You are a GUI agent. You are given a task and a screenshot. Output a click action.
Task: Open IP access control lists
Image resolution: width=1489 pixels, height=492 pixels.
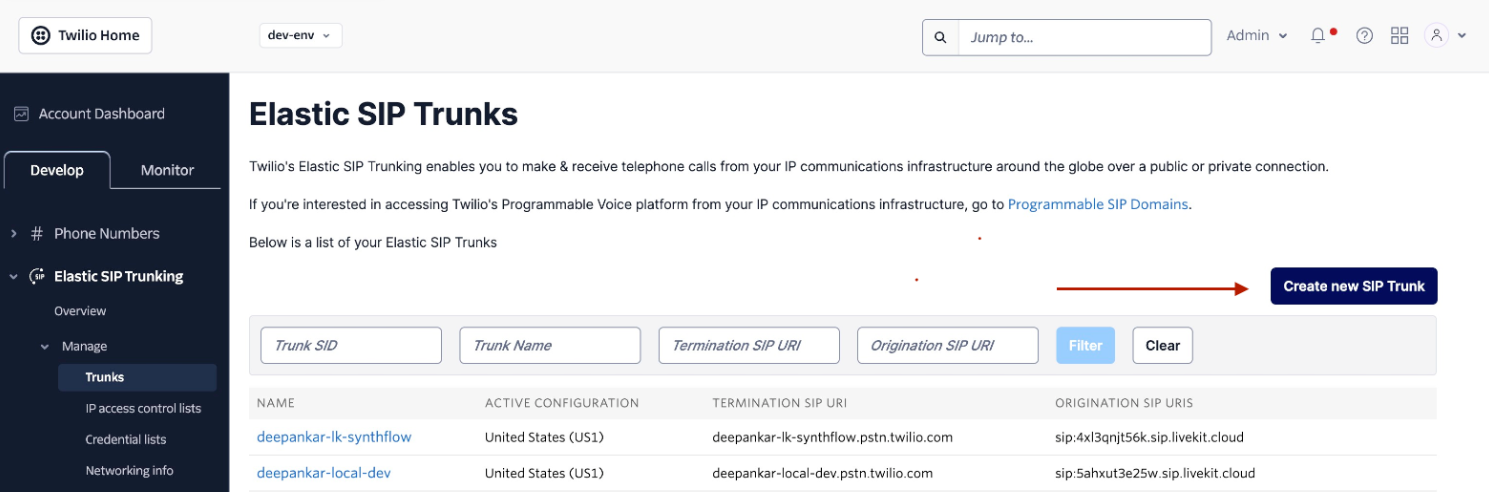[143, 408]
